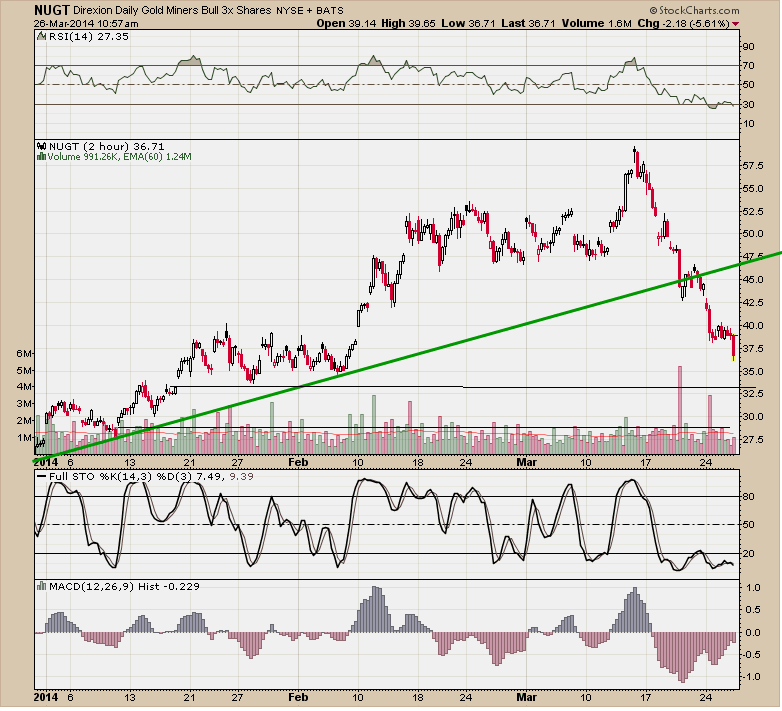Click the 30 oversold label on RSI axis

coord(749,105)
